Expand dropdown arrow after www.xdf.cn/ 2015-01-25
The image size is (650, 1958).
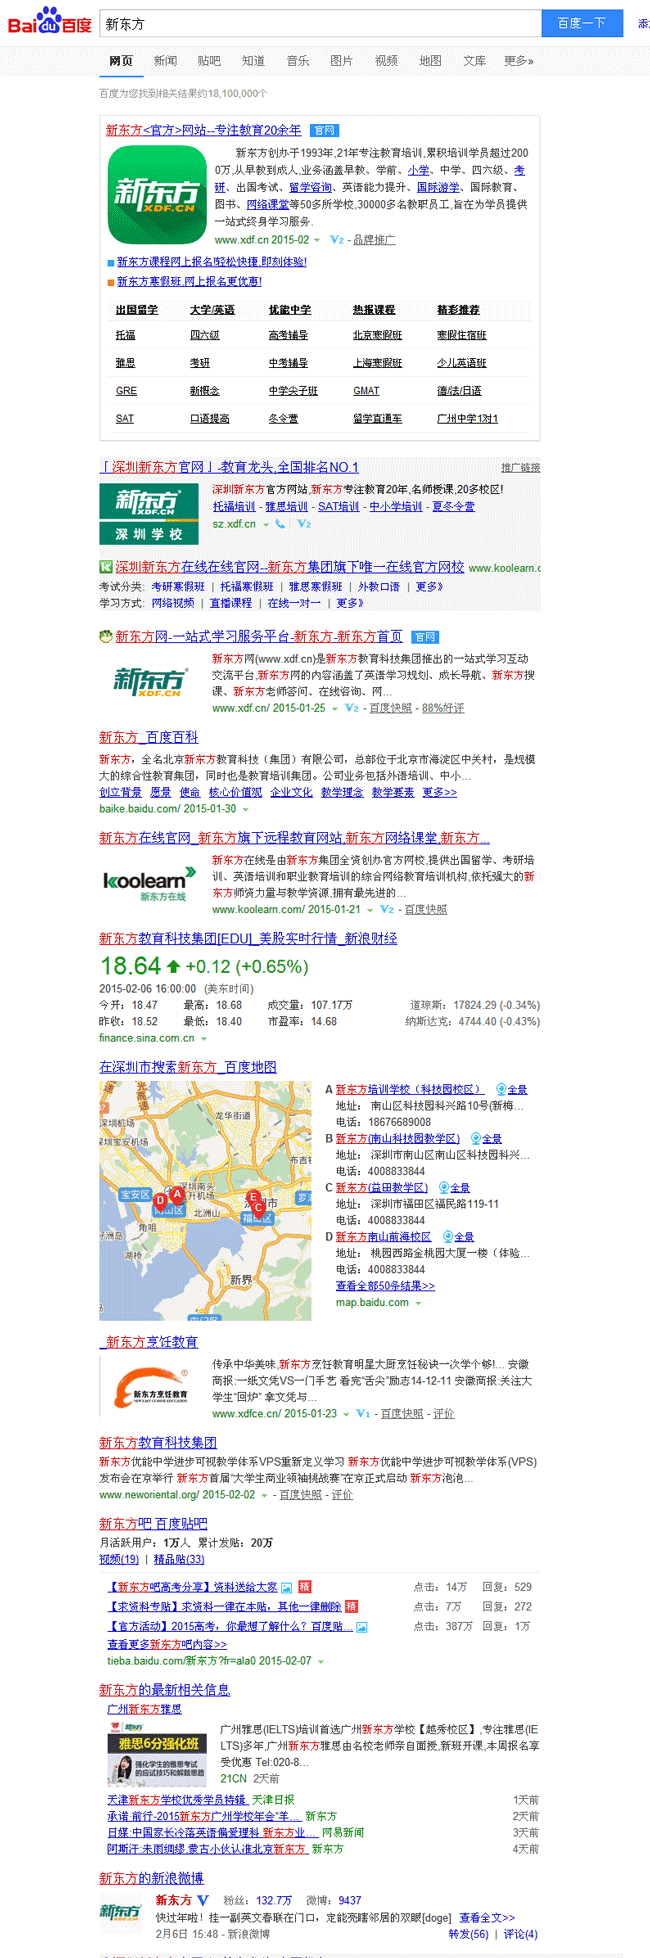pos(334,708)
